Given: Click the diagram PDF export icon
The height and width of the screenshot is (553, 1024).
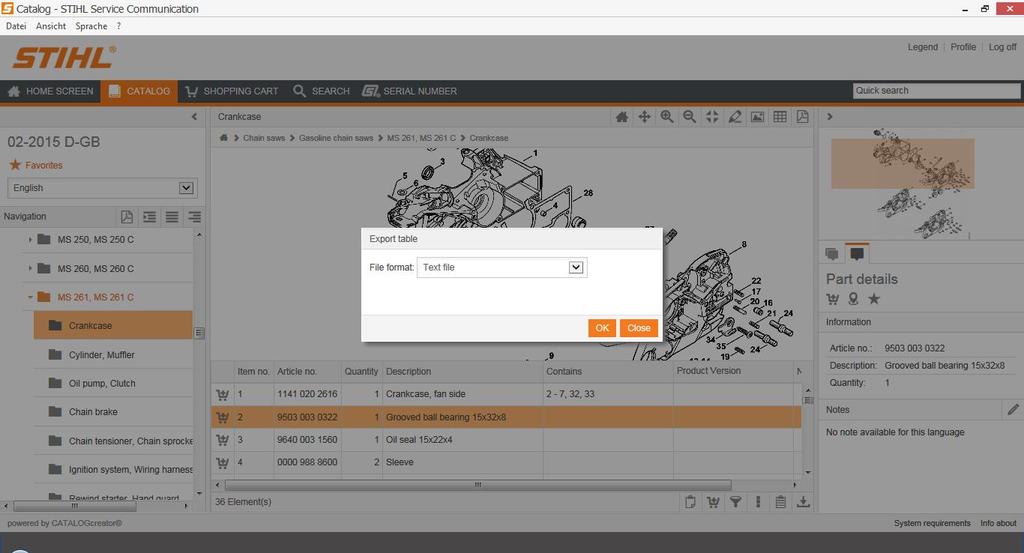Looking at the screenshot, I should pyautogui.click(x=803, y=117).
